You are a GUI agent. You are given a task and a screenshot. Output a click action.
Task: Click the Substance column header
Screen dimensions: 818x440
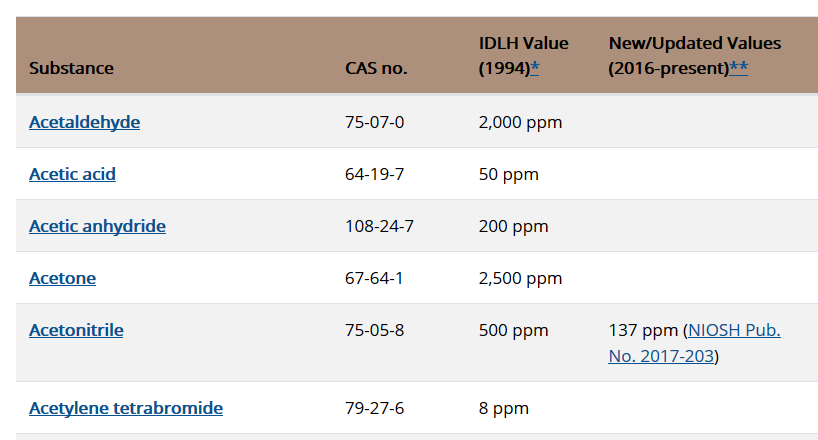pos(71,68)
